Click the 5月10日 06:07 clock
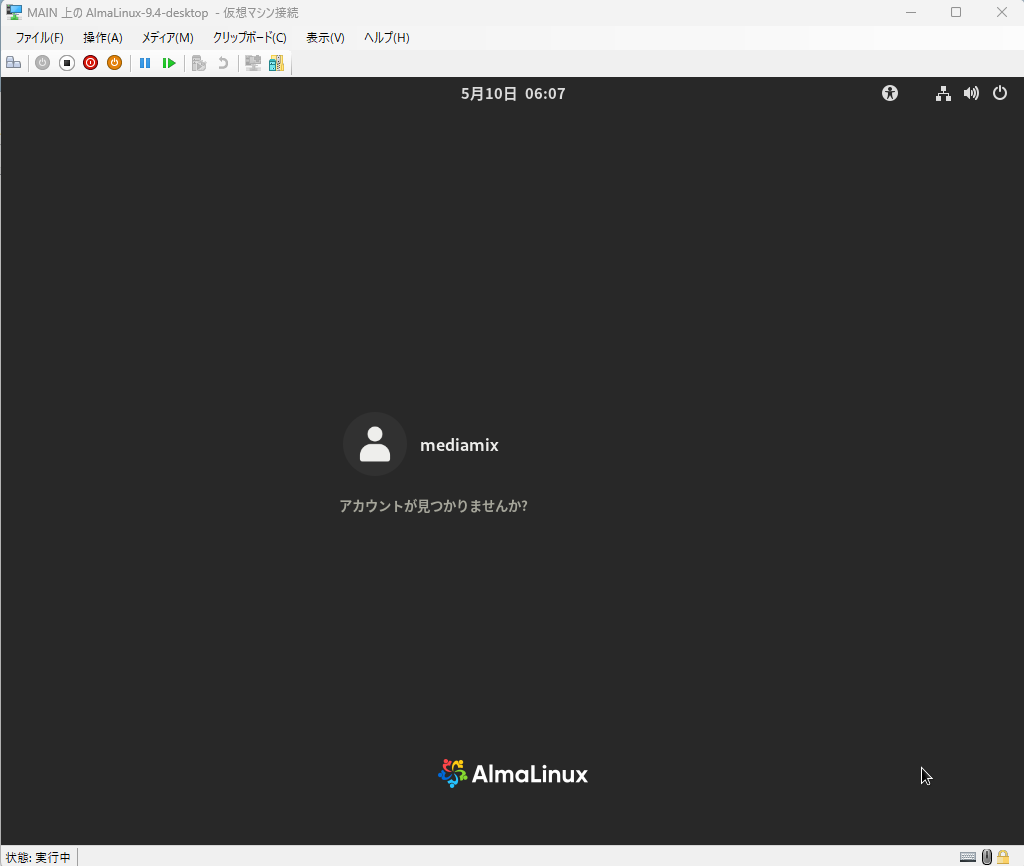The width and height of the screenshot is (1024, 866). 513,93
